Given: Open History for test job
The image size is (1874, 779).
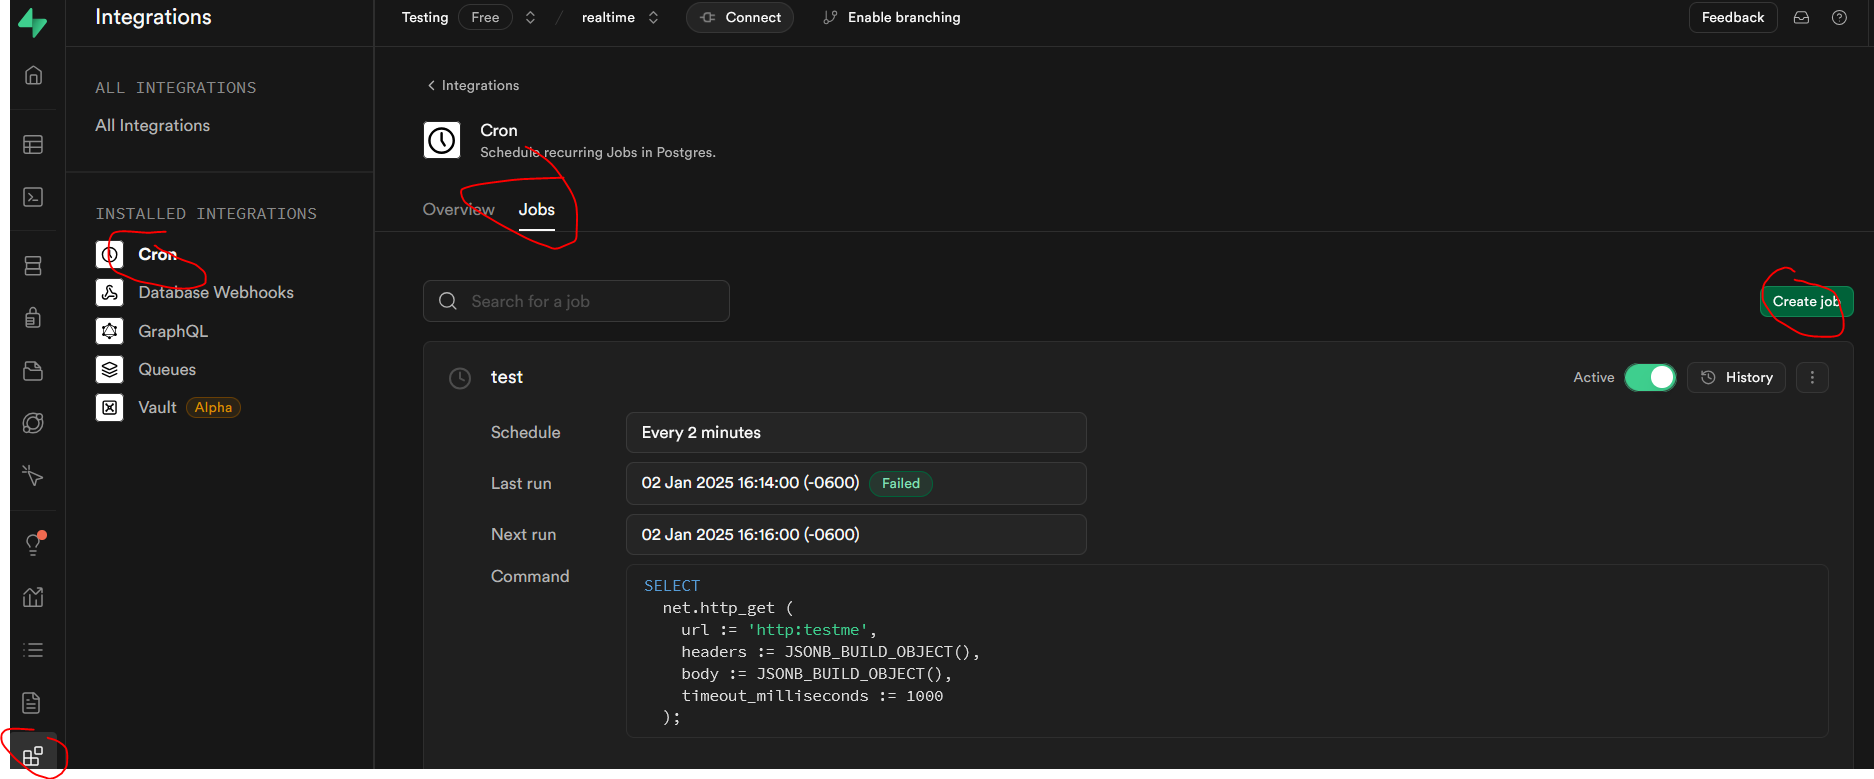Looking at the screenshot, I should pyautogui.click(x=1736, y=377).
